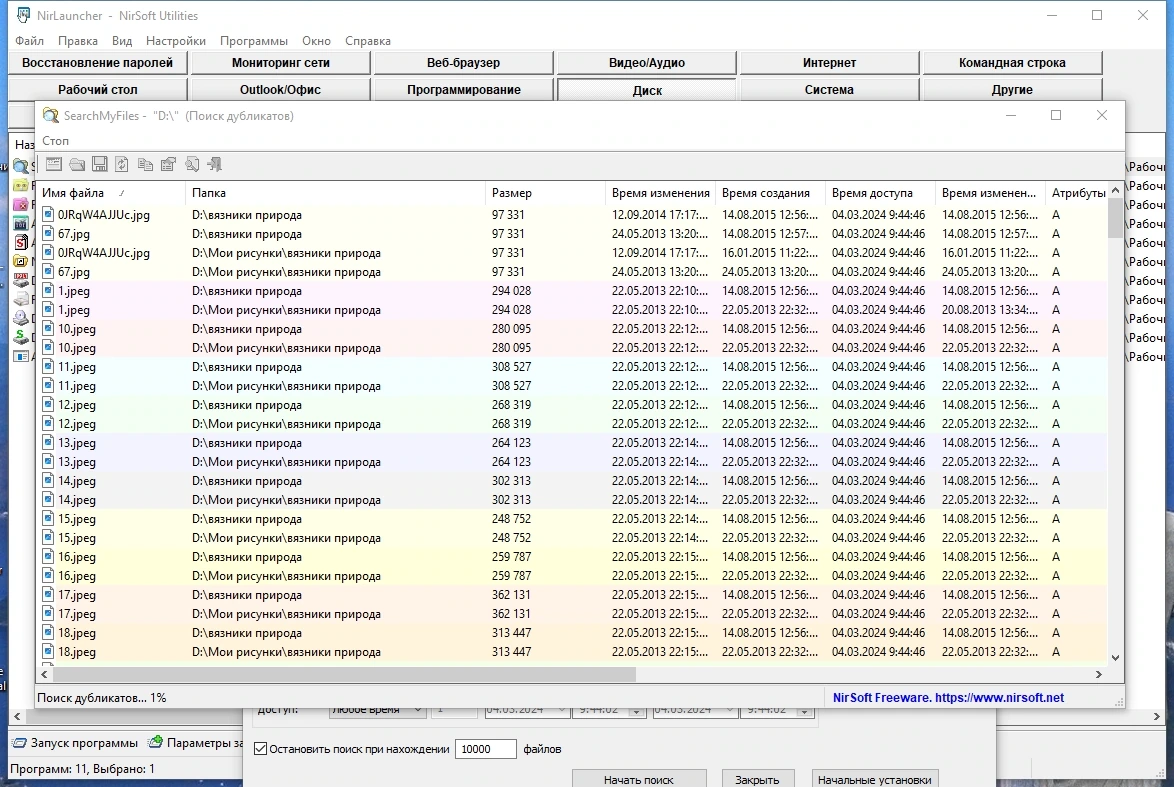Switch to the Система tab

[x=829, y=90]
